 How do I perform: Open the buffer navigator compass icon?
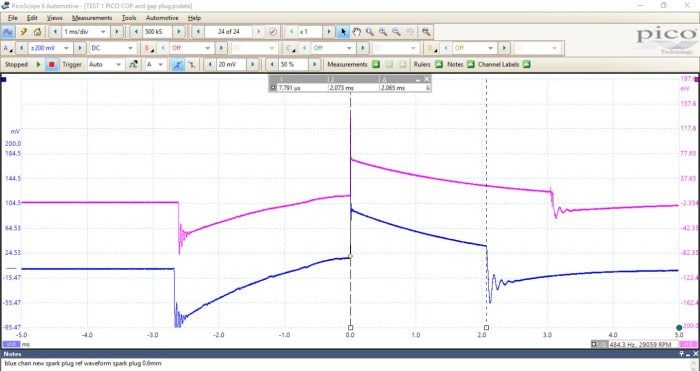273,32
